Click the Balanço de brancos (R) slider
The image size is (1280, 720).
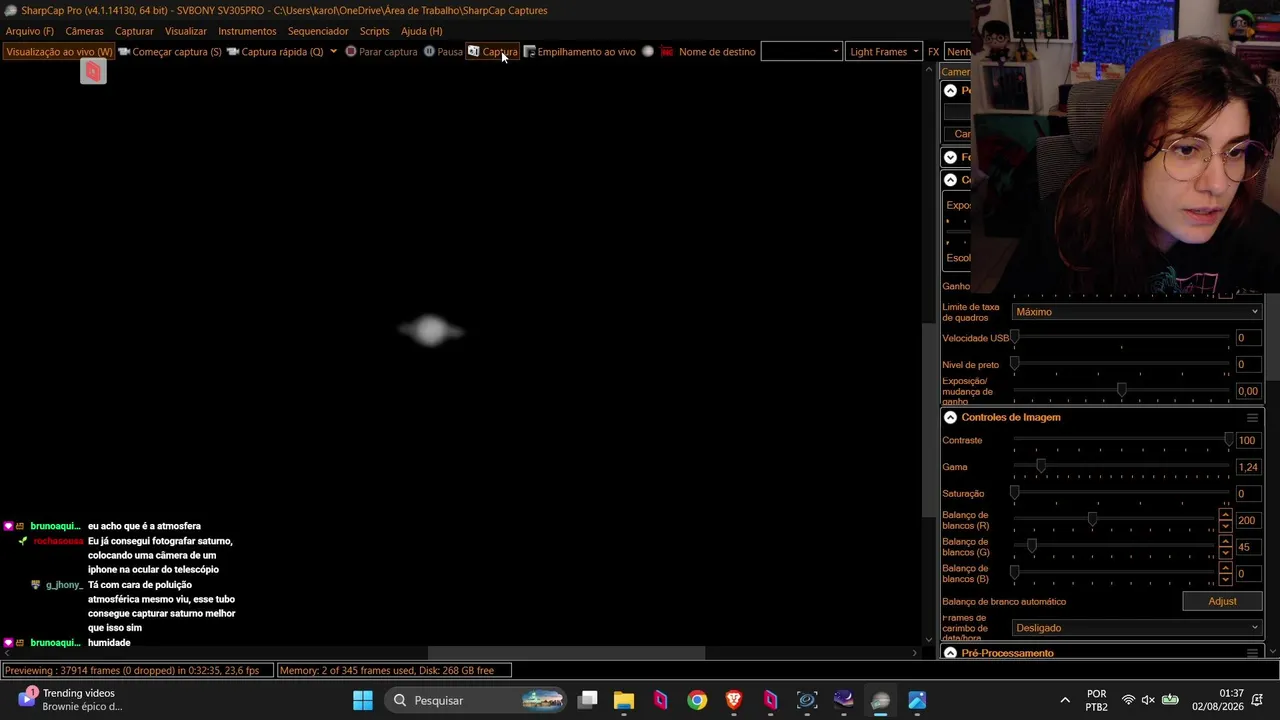1092,519
